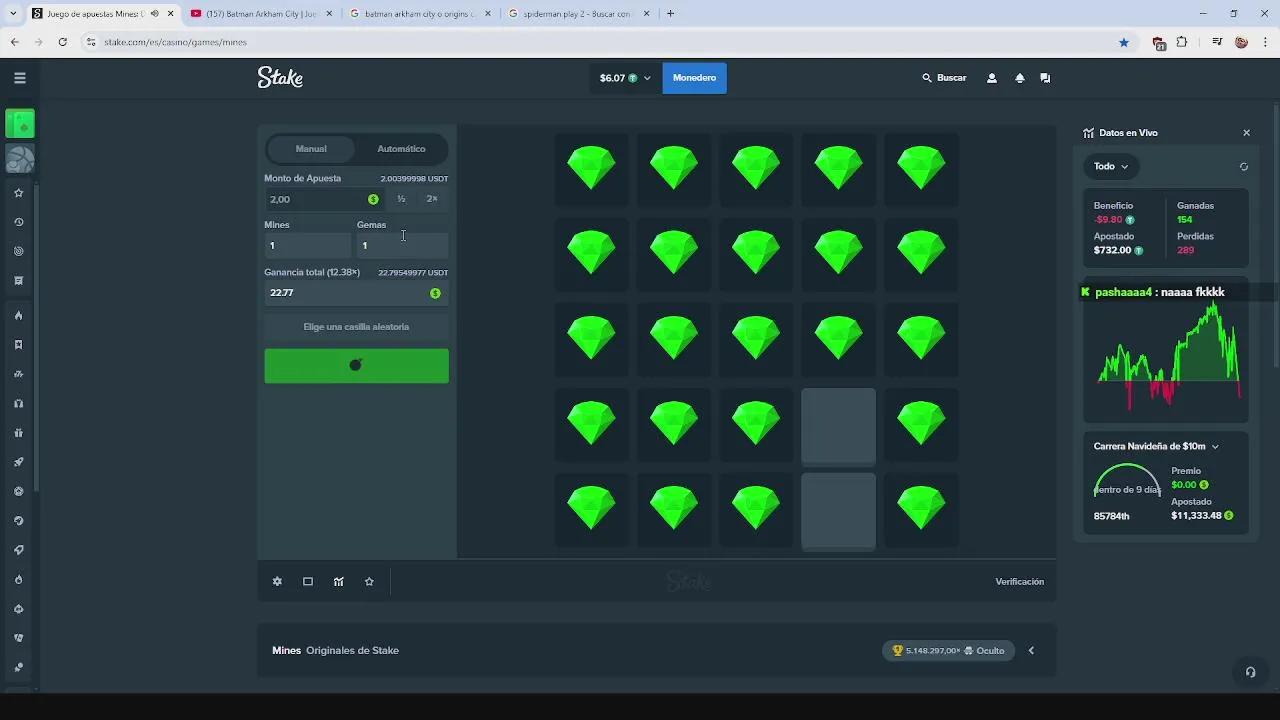Image resolution: width=1280 pixels, height=720 pixels.
Task: Open the balance $6.07 currency dropdown
Action: (x=625, y=78)
